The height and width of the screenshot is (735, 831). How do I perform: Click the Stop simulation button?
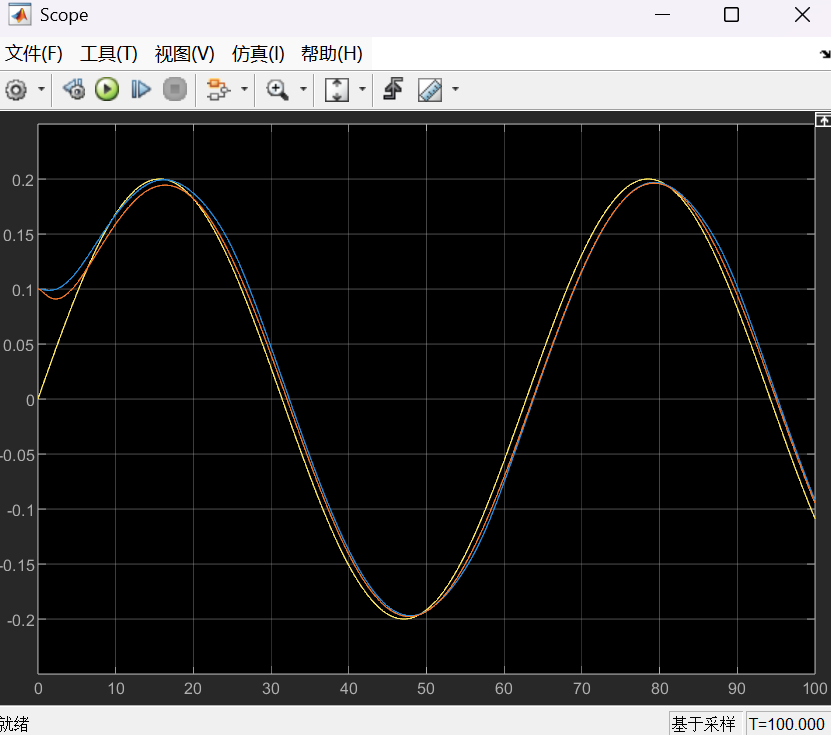pos(175,90)
